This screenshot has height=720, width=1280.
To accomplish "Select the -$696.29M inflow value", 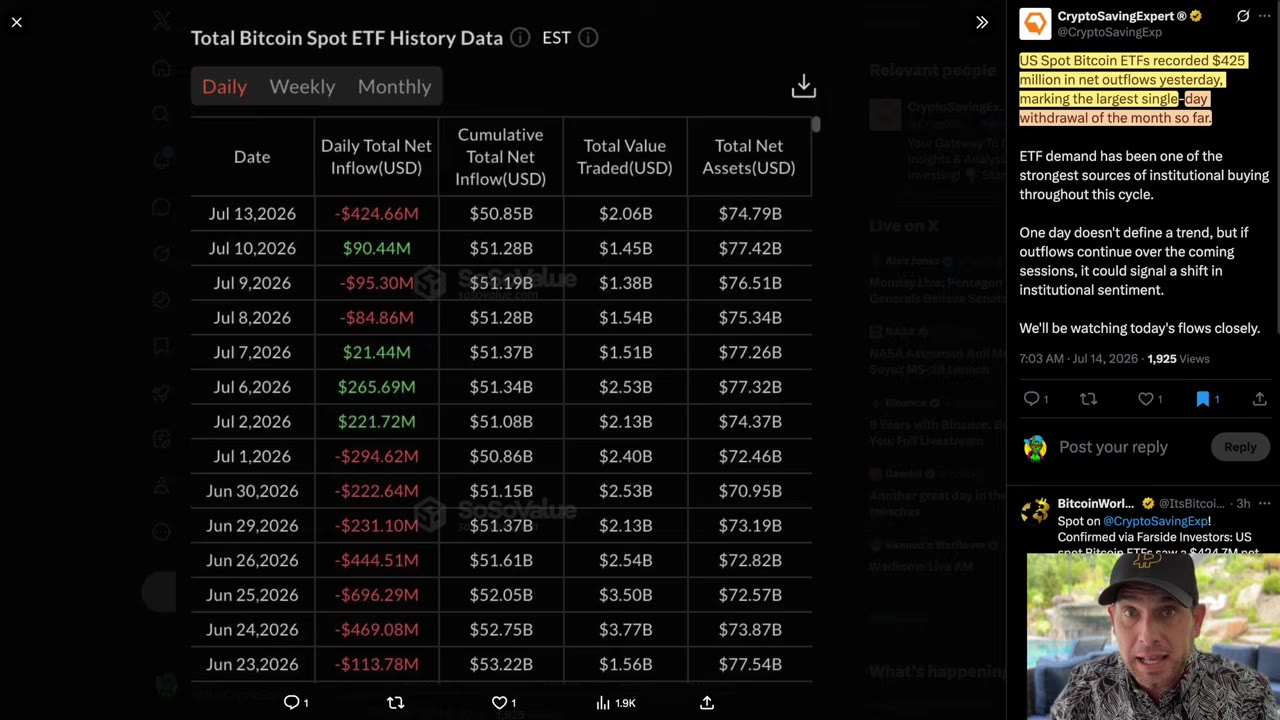I will click(x=377, y=595).
